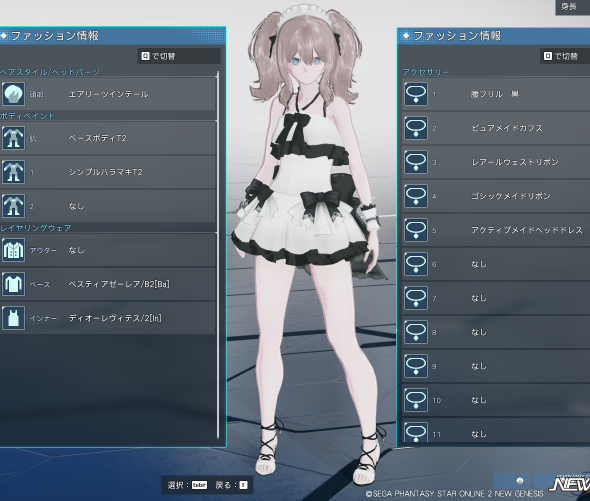Screen dimensions: 590x501
Task: Click the Q key icon in right panel
Action: coord(548,56)
